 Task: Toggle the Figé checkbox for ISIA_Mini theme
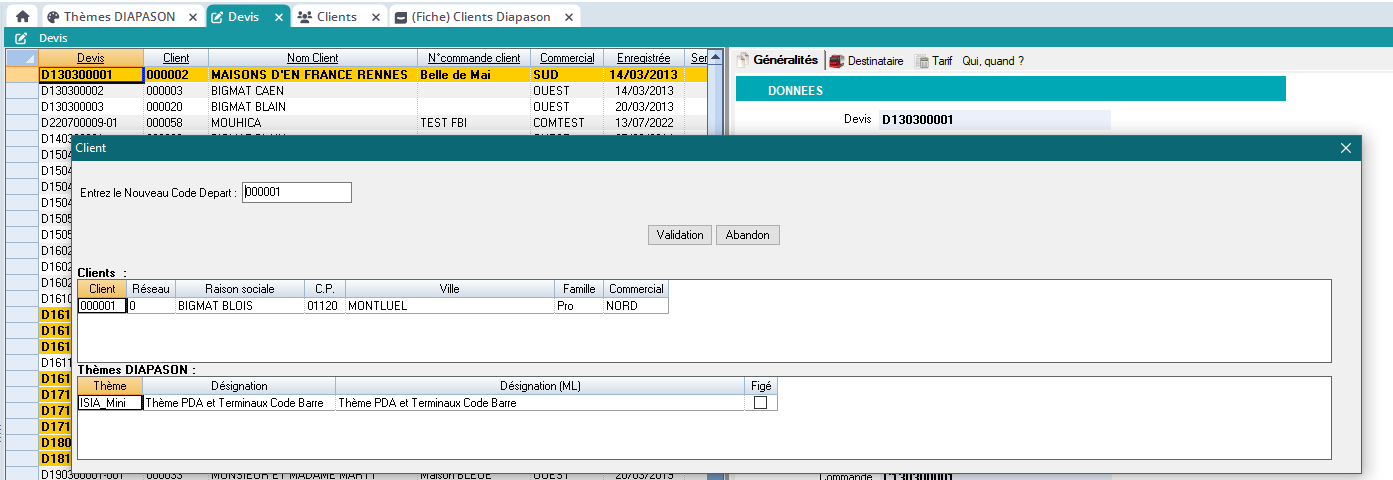coord(761,403)
